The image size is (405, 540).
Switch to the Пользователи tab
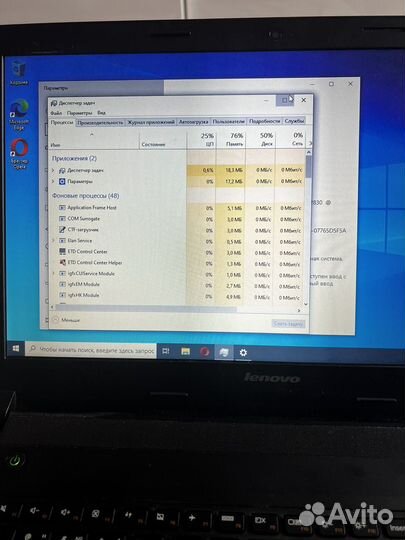coord(229,122)
